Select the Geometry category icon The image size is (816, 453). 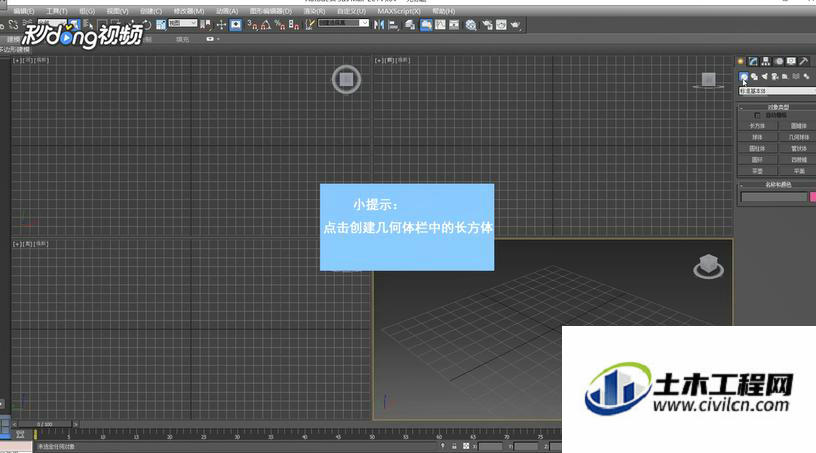tap(744, 77)
